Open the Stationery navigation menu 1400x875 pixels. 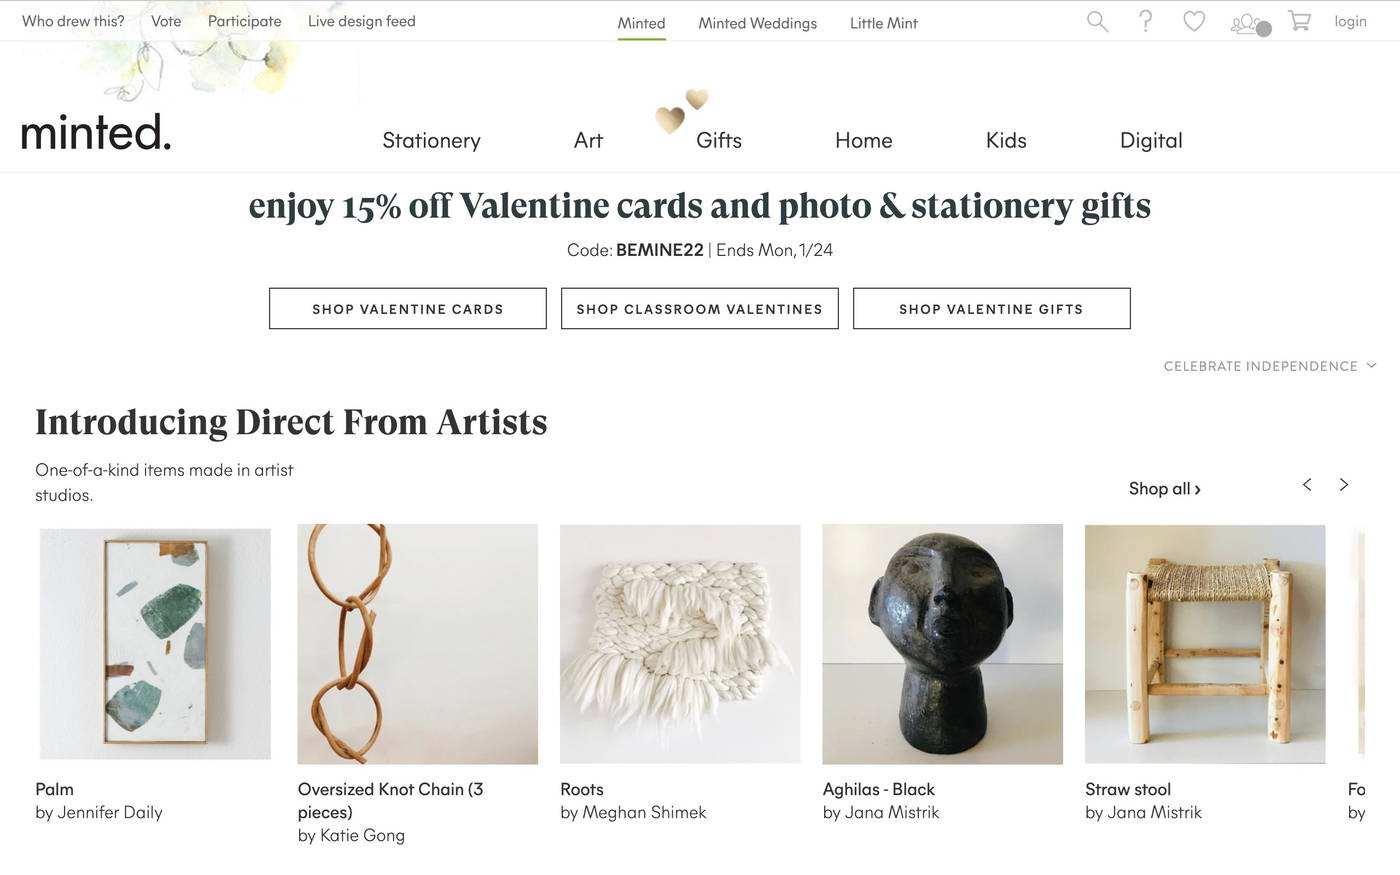pyautogui.click(x=431, y=140)
